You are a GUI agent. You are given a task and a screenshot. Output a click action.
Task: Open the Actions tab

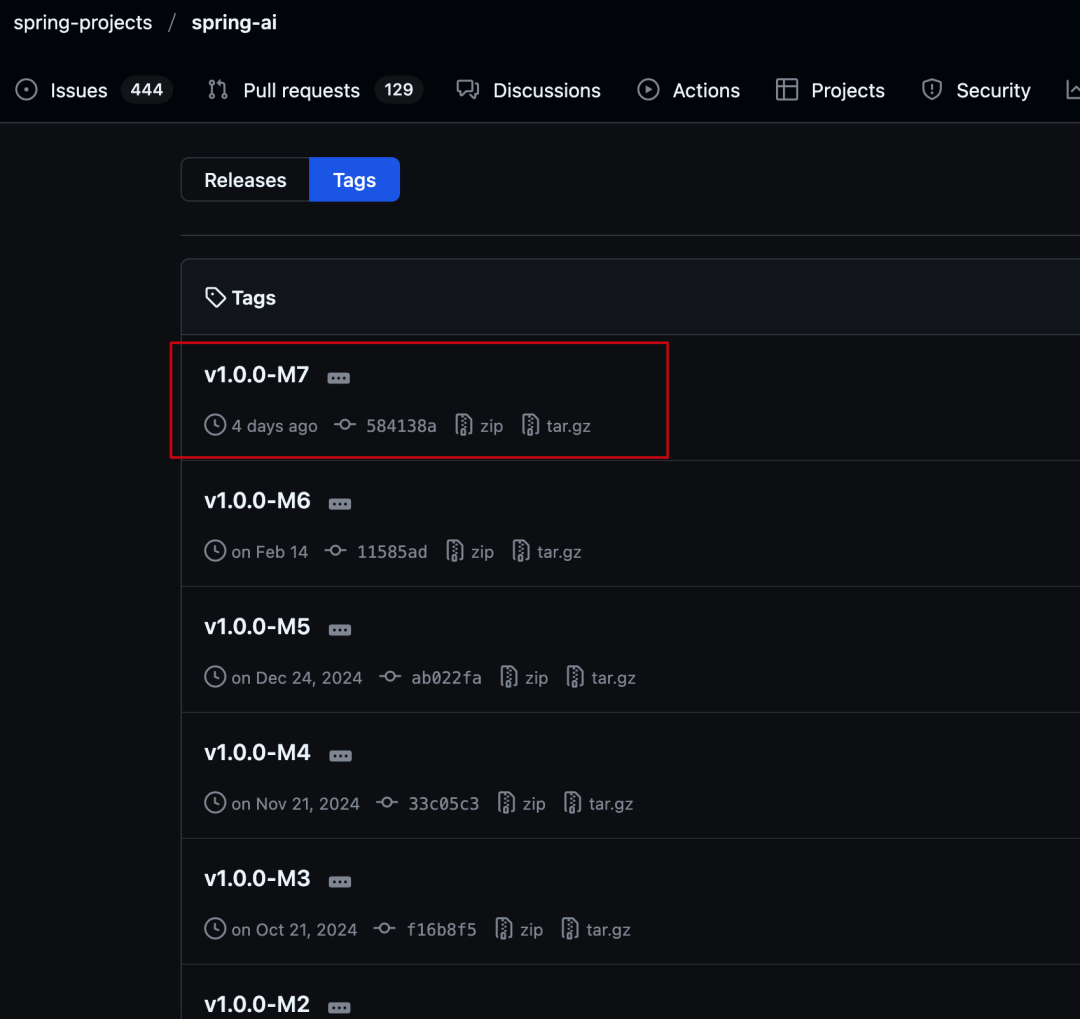click(688, 90)
